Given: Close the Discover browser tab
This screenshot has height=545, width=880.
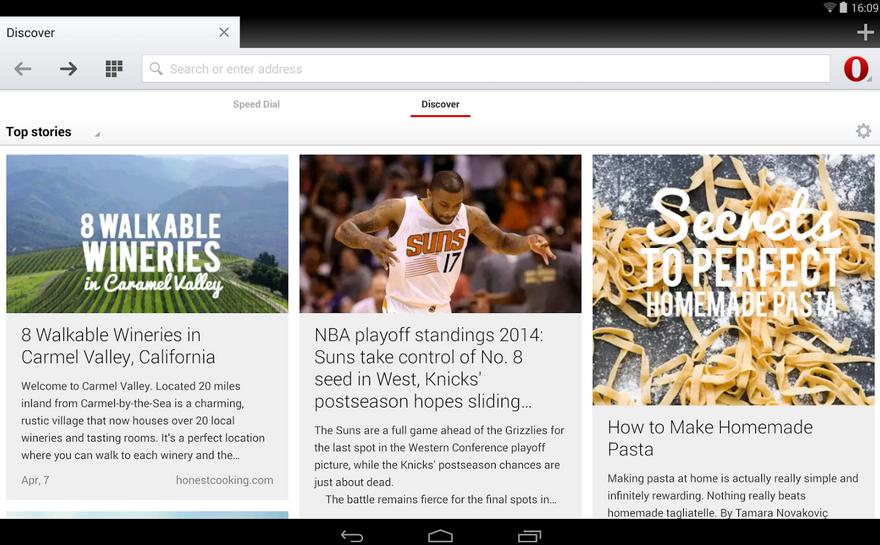Looking at the screenshot, I should point(224,32).
